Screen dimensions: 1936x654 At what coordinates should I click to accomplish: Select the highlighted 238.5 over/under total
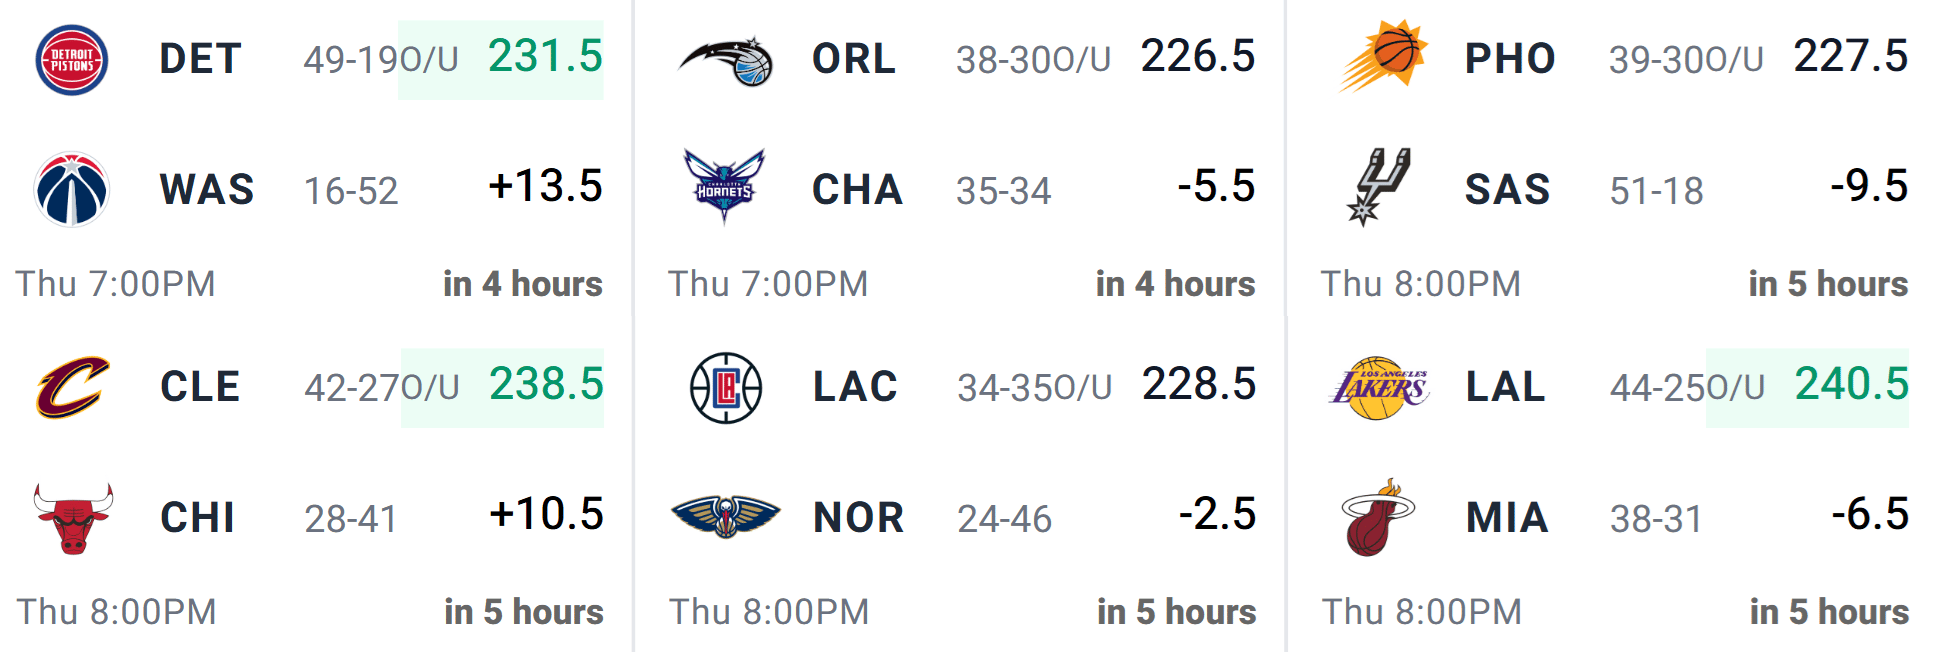point(546,385)
